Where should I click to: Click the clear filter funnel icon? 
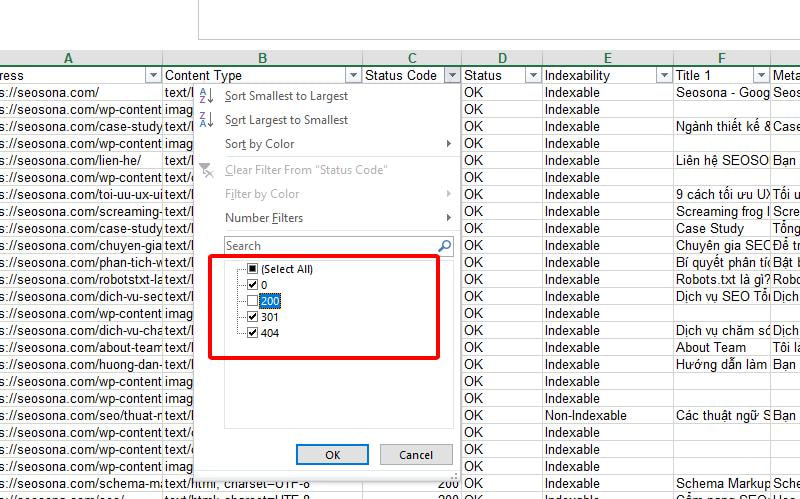206,170
